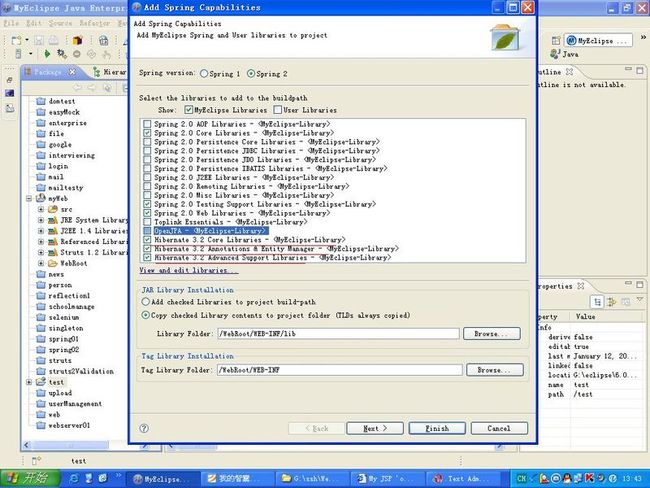Click the Cancel button
Image resolution: width=650 pixels, height=488 pixels.
[499, 428]
